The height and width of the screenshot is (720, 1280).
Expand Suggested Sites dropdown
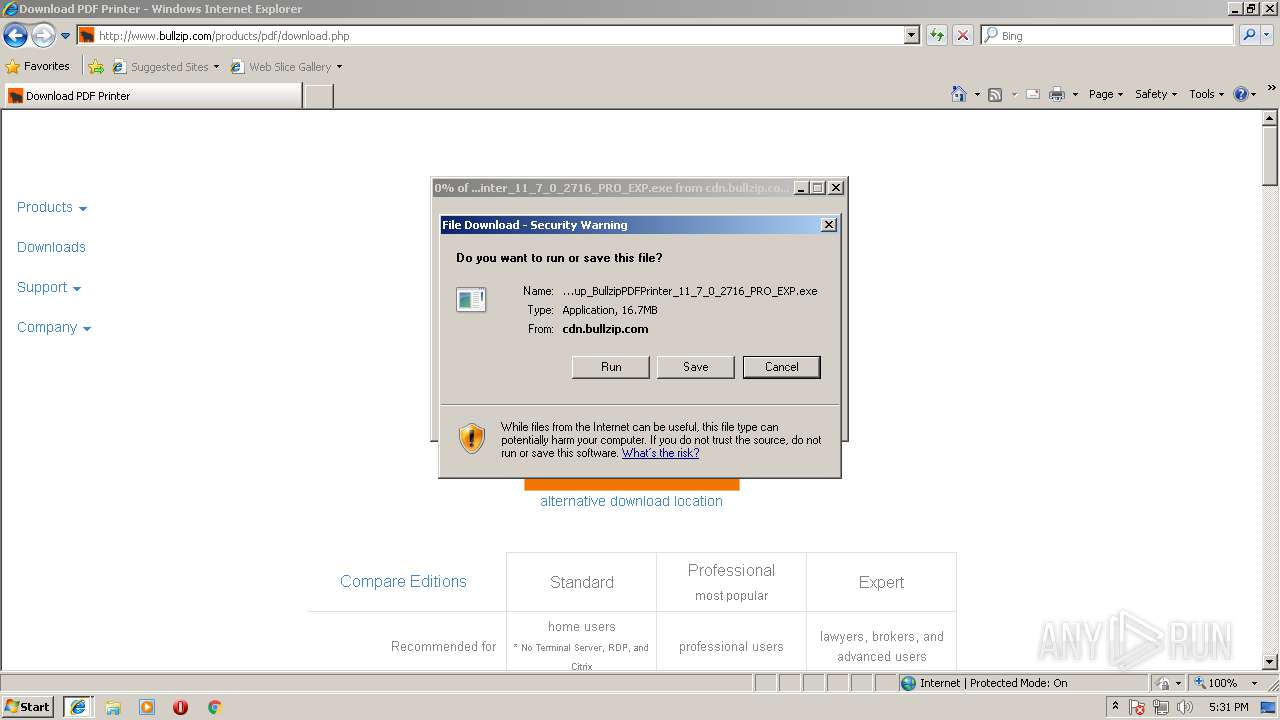point(216,67)
